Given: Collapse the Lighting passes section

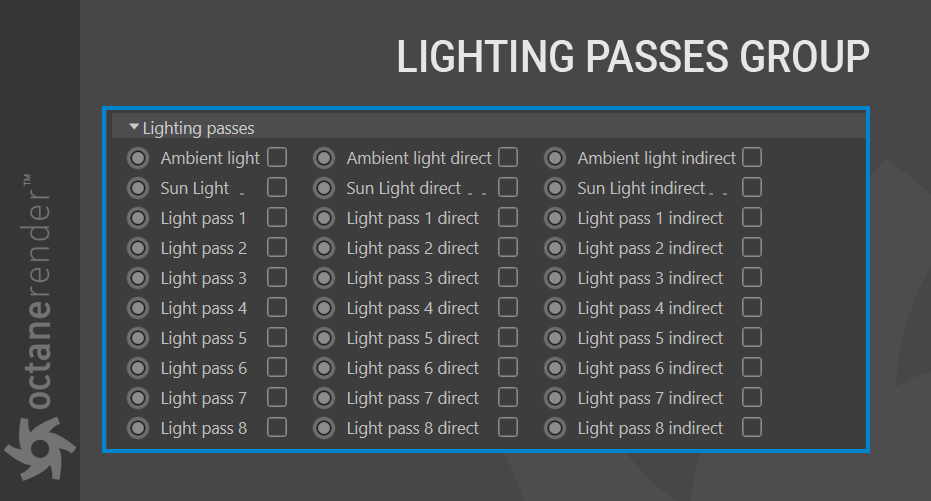Looking at the screenshot, I should click(134, 127).
